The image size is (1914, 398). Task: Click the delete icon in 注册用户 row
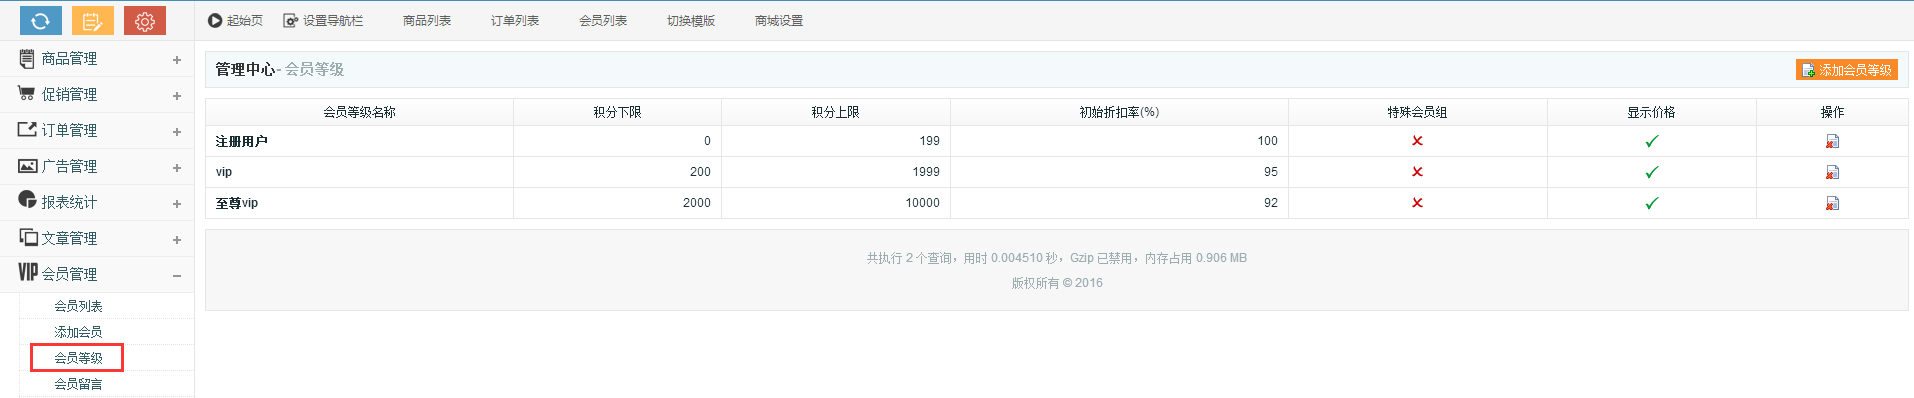tap(1832, 141)
